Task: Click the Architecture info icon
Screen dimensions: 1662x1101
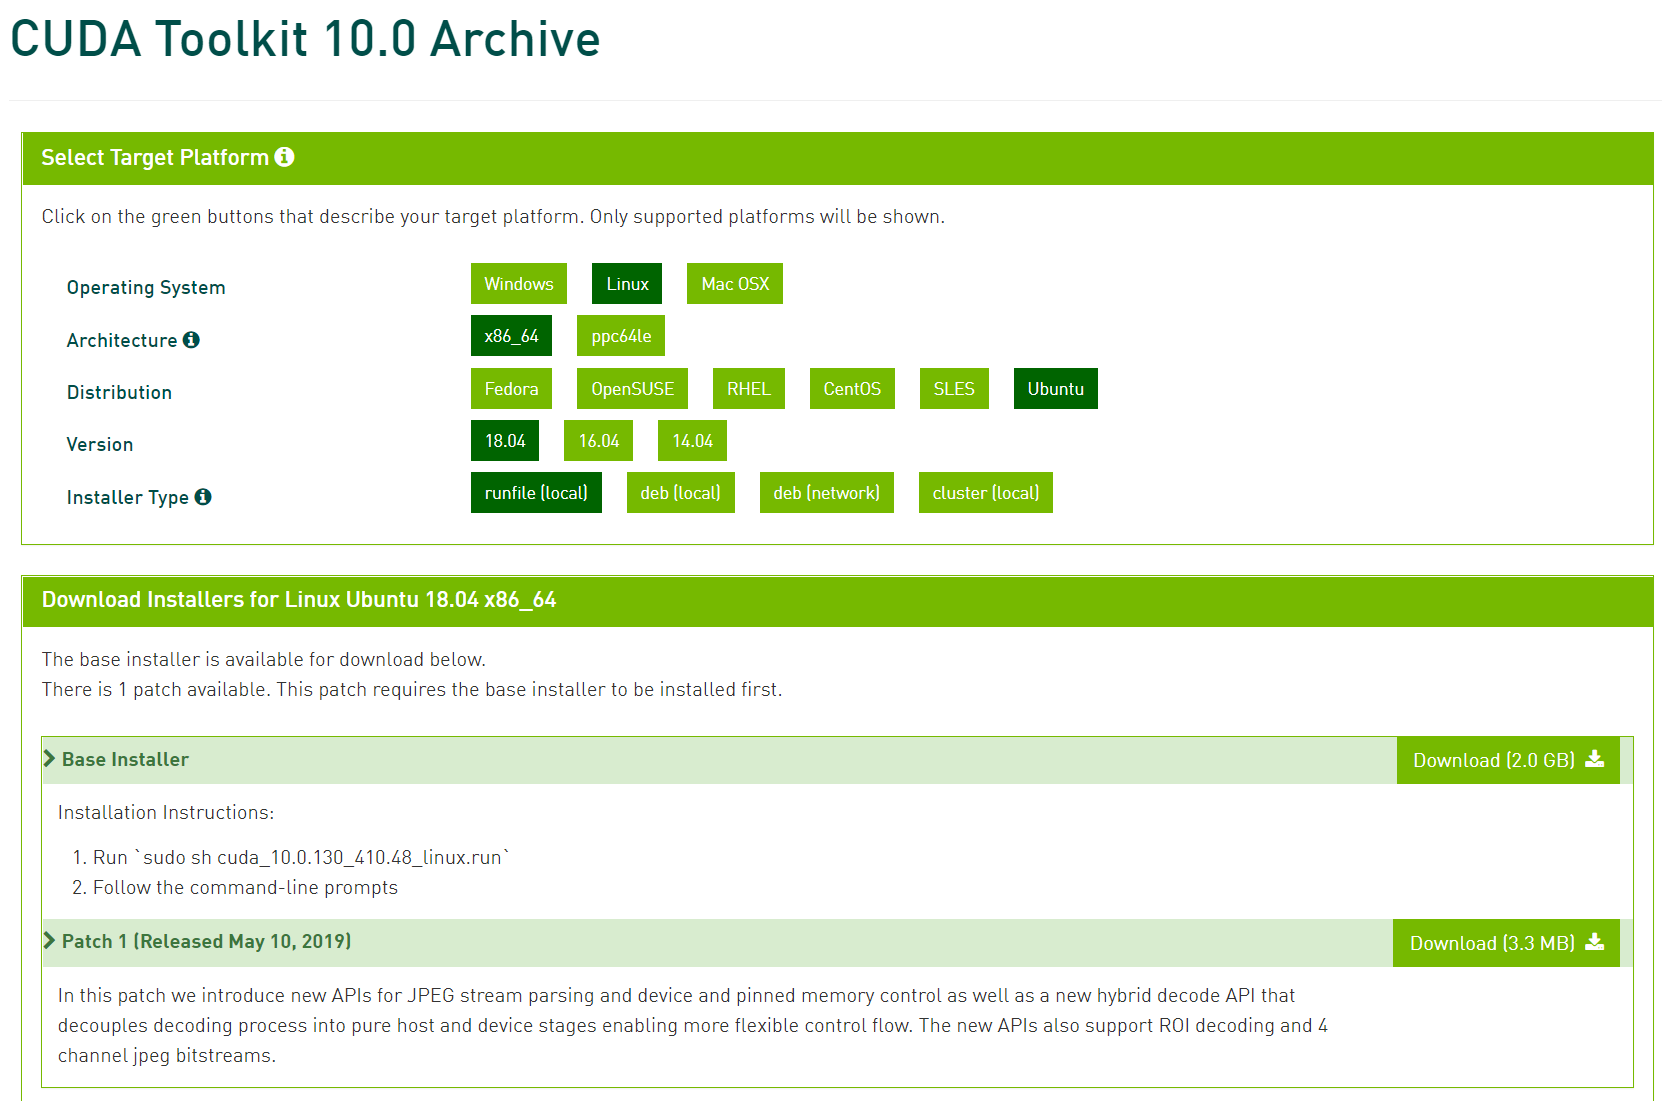Action: (x=191, y=340)
